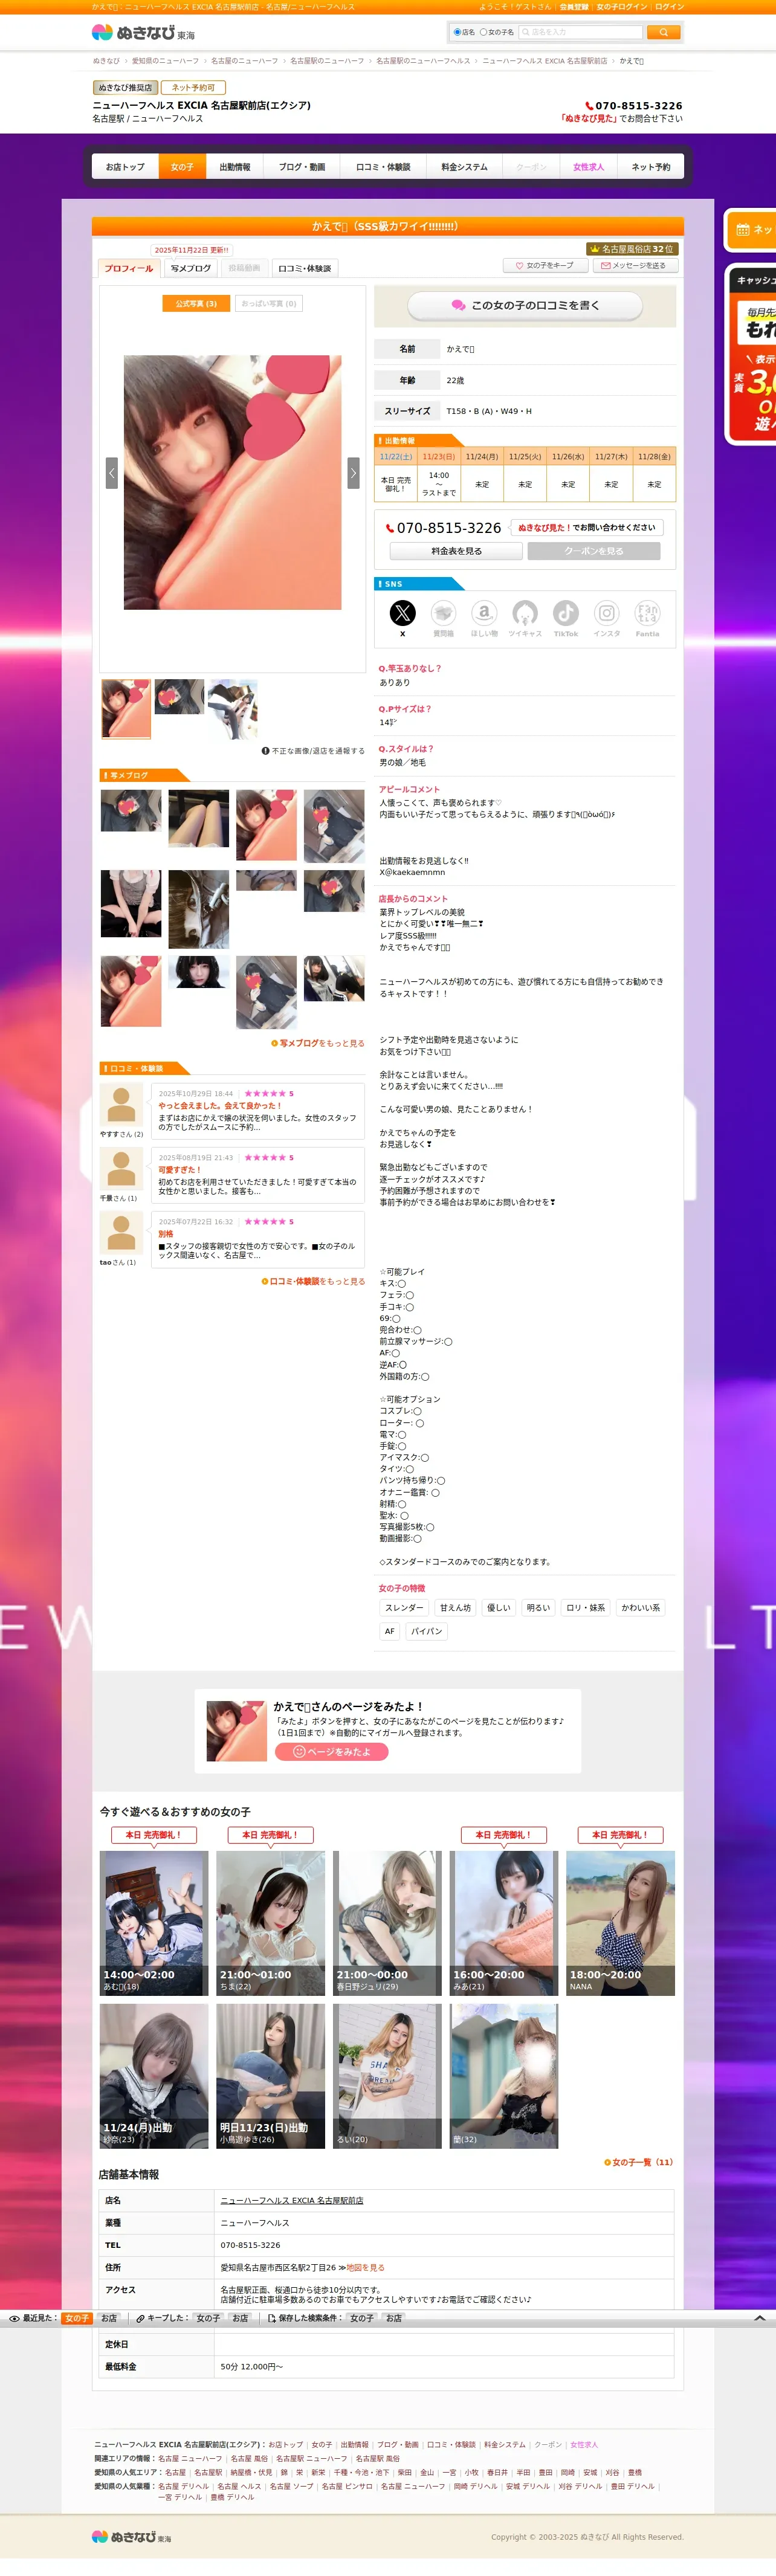Screen dimensions: 776x2576
Task: Open the ツイキャス SNS icon
Action: click(525, 613)
